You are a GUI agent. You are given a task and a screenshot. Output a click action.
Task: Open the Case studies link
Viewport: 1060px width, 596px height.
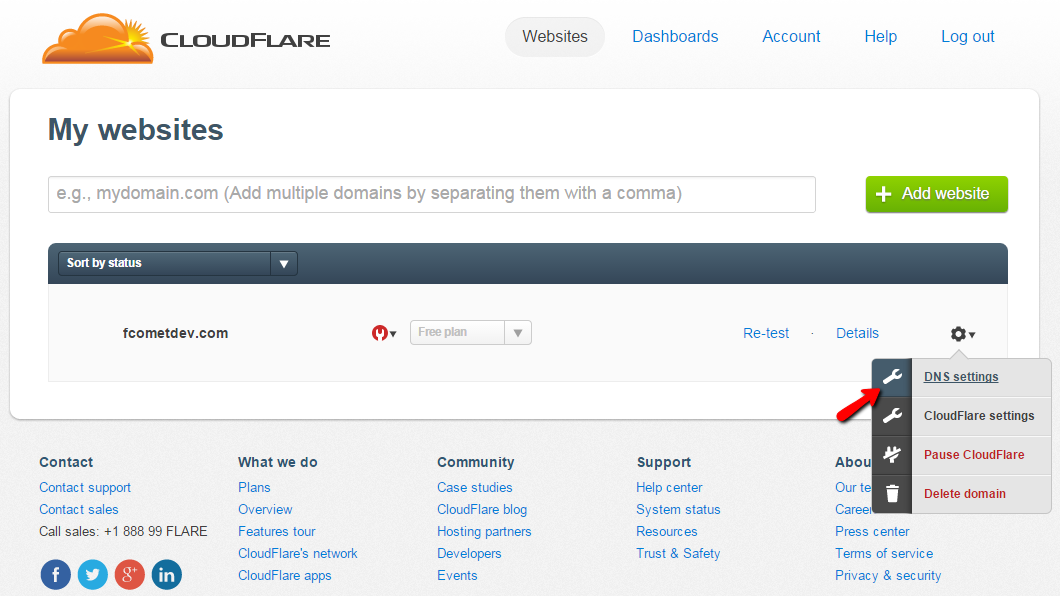click(x=475, y=487)
